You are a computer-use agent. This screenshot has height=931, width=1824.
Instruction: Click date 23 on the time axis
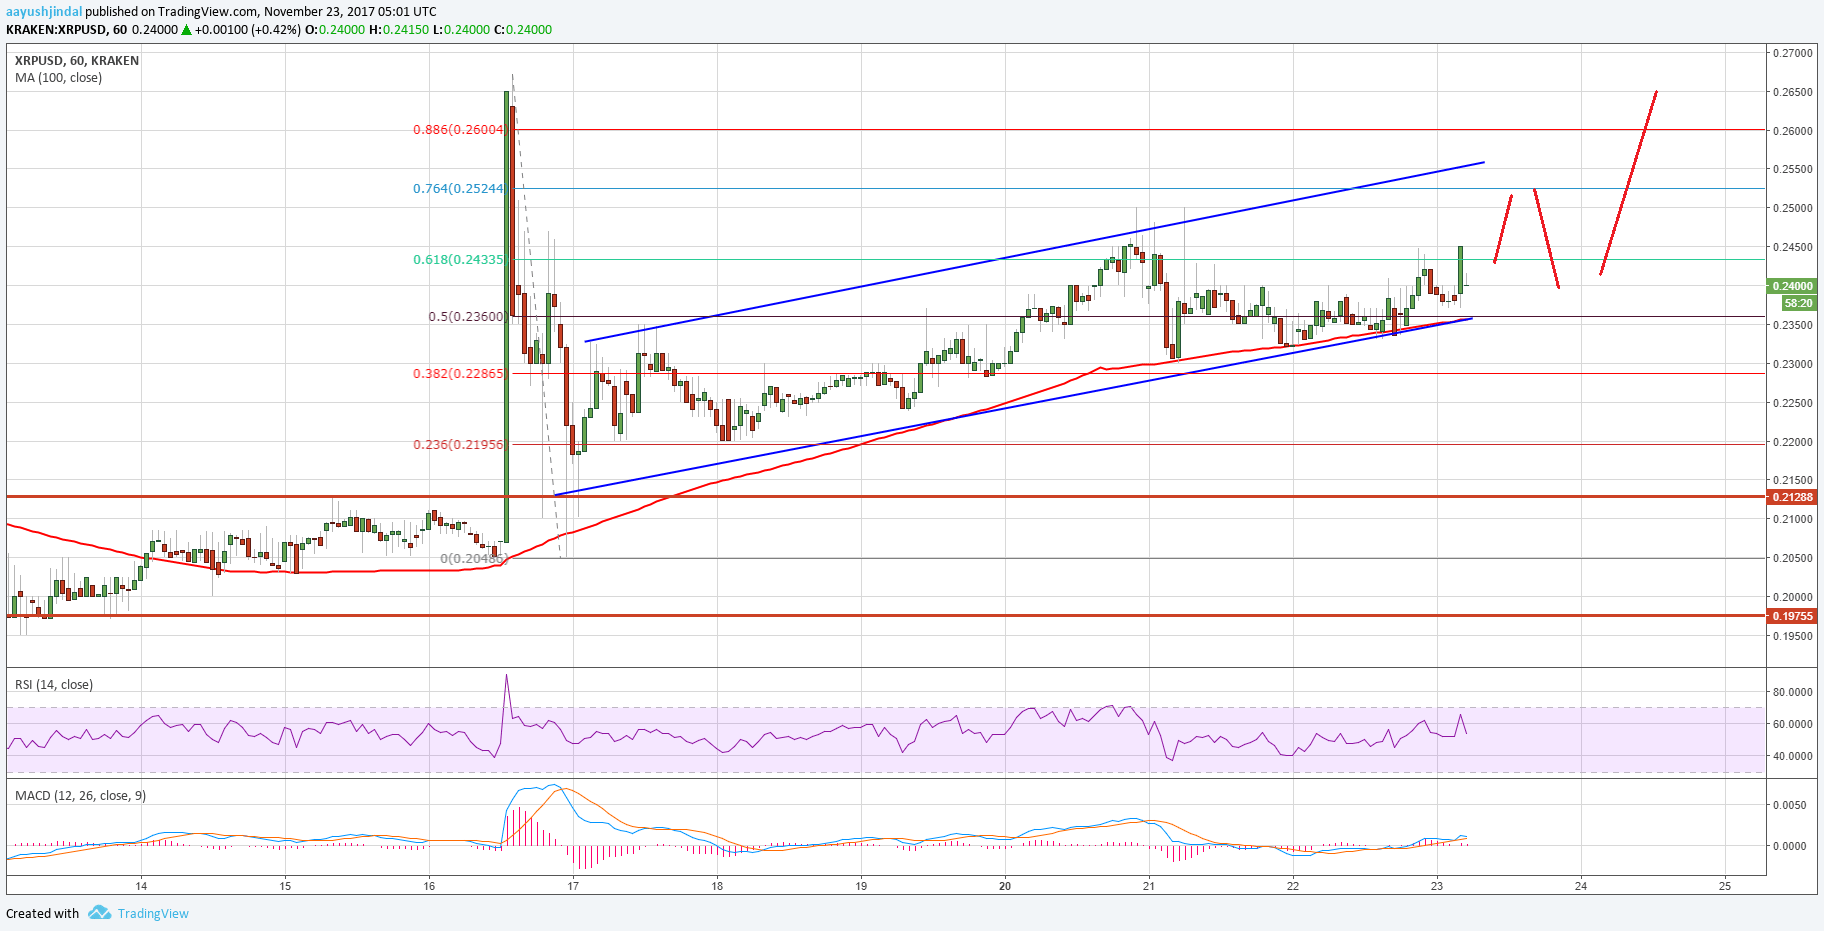pyautogui.click(x=1437, y=886)
